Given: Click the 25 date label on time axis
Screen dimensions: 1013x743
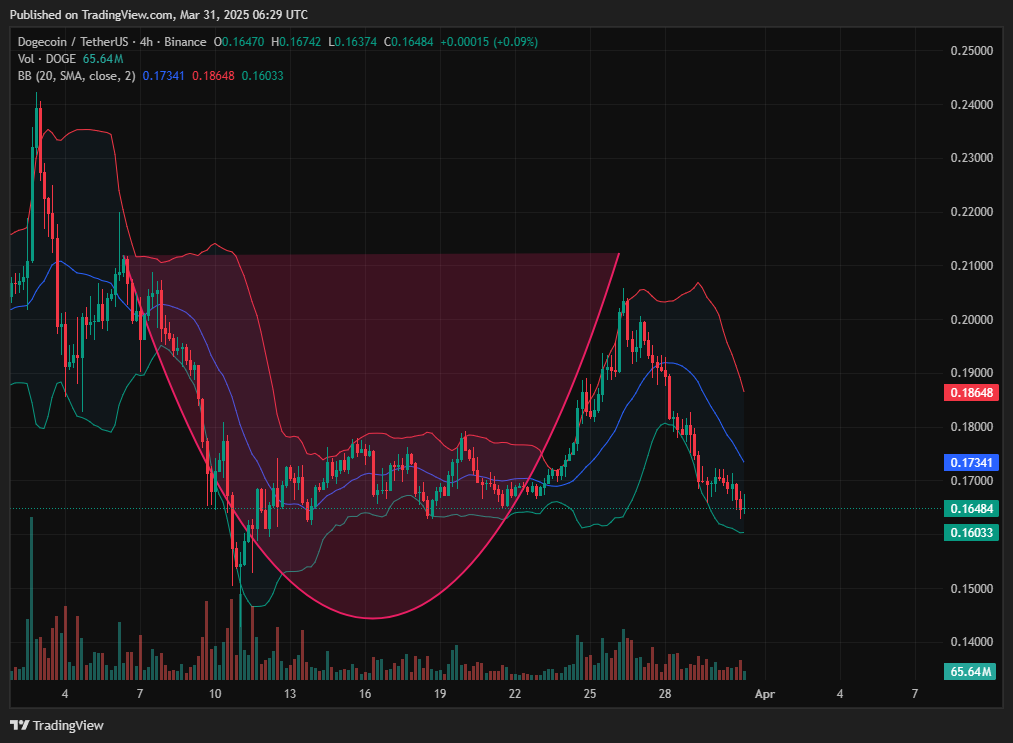Looking at the screenshot, I should click(x=590, y=693).
